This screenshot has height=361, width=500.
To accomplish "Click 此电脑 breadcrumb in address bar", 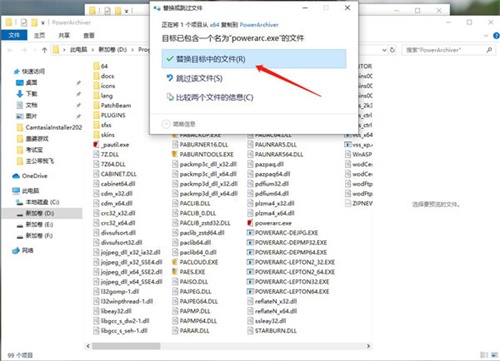I will point(79,50).
